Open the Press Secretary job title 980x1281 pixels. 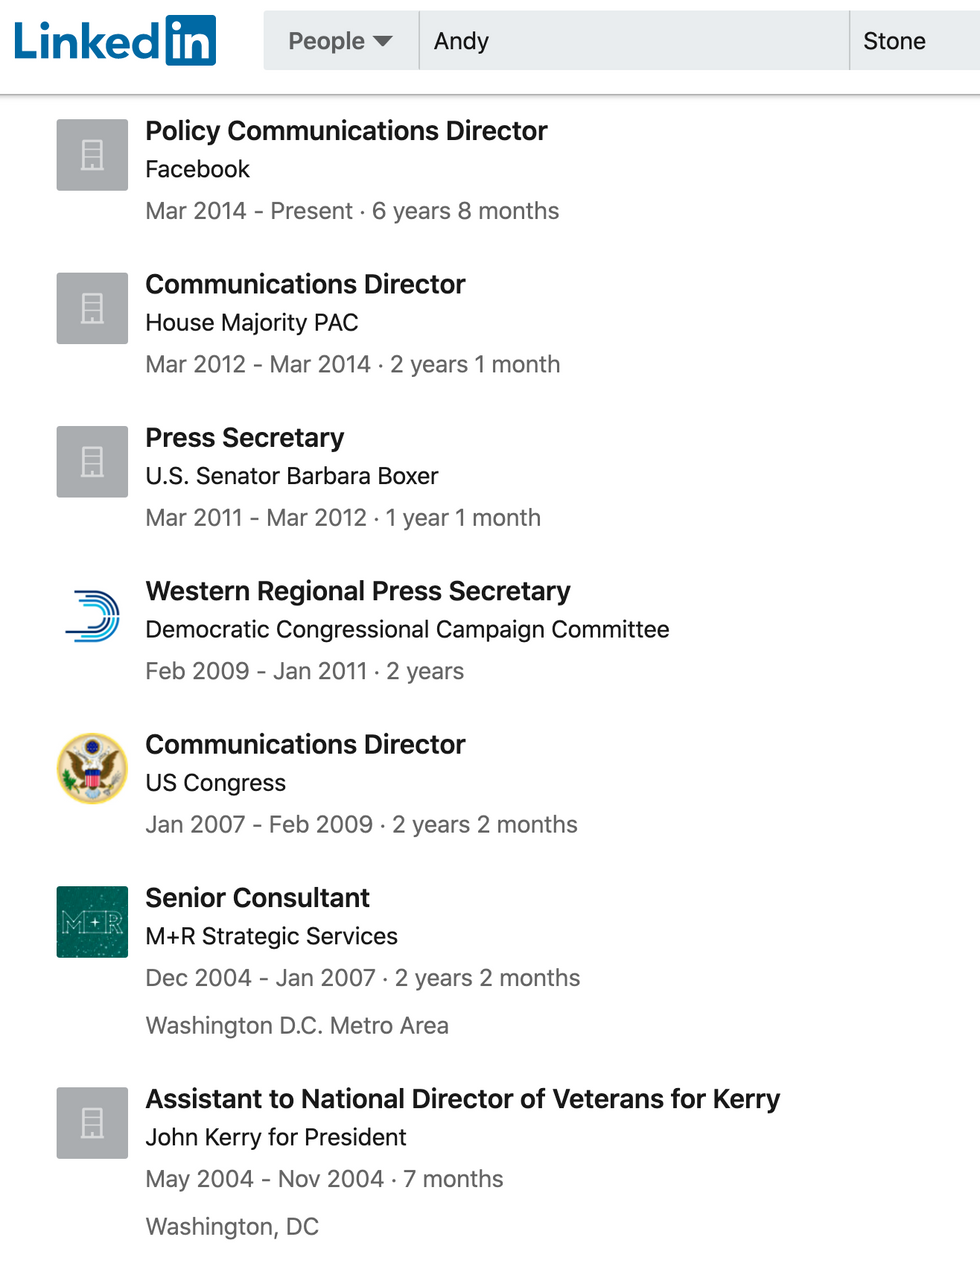click(x=245, y=438)
